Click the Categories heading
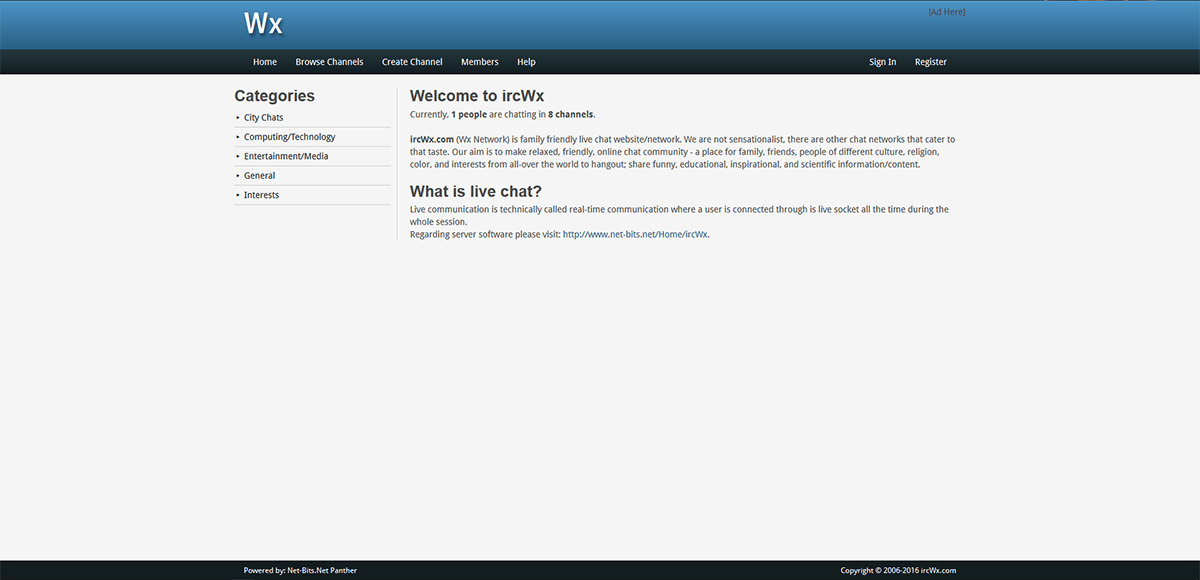This screenshot has width=1200, height=580. (274, 96)
